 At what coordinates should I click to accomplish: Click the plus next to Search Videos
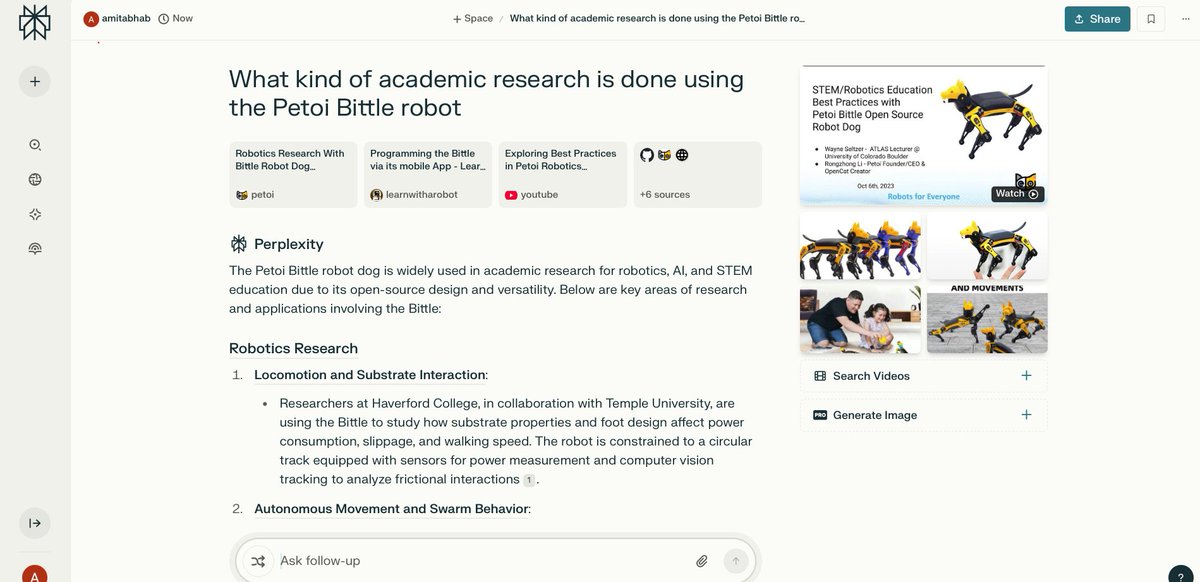pyautogui.click(x=1026, y=376)
